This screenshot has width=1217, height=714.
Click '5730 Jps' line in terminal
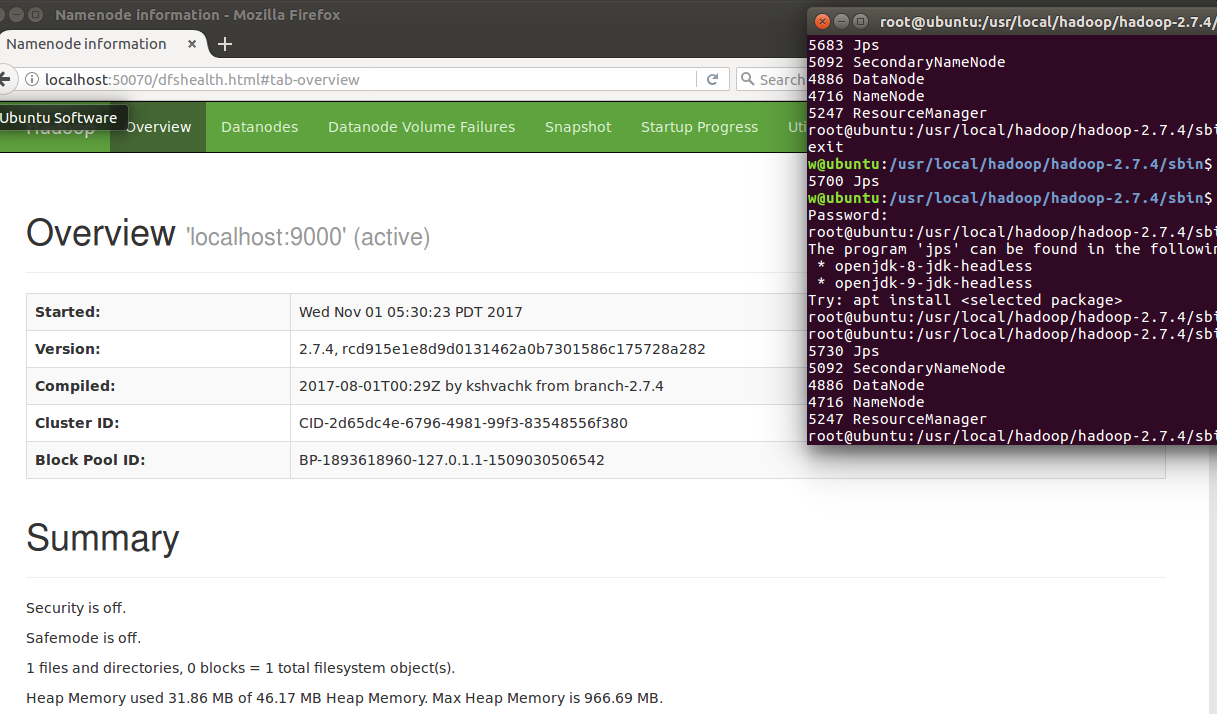point(844,351)
